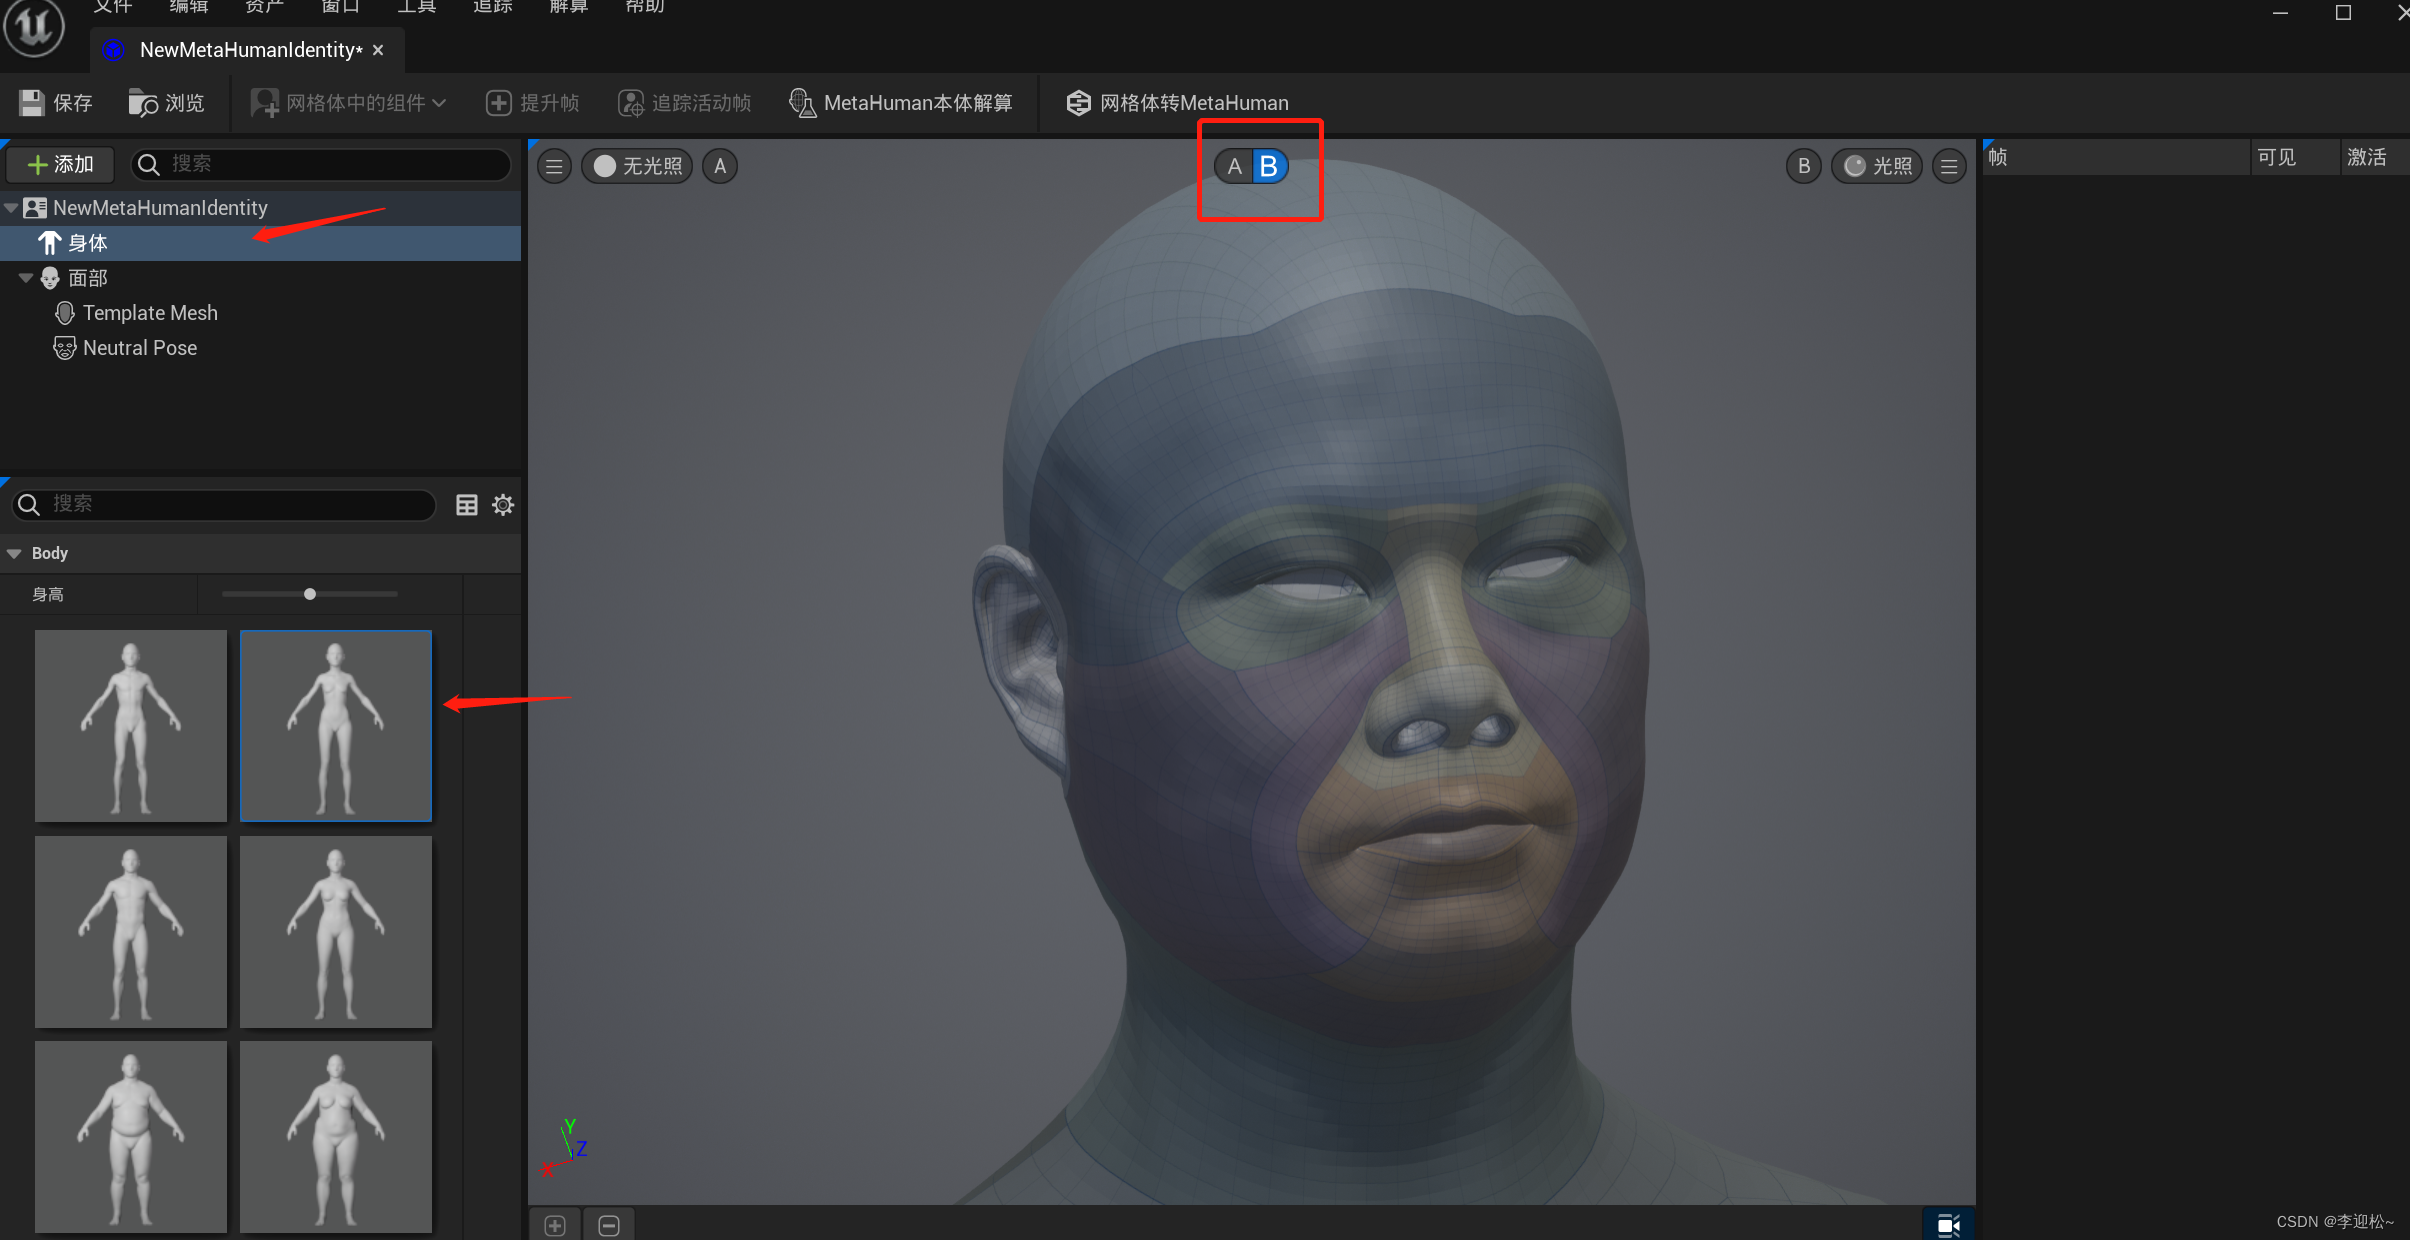Viewport: 2410px width, 1240px height.
Task: Click the camera icon in viewport corner
Action: 1948,1225
